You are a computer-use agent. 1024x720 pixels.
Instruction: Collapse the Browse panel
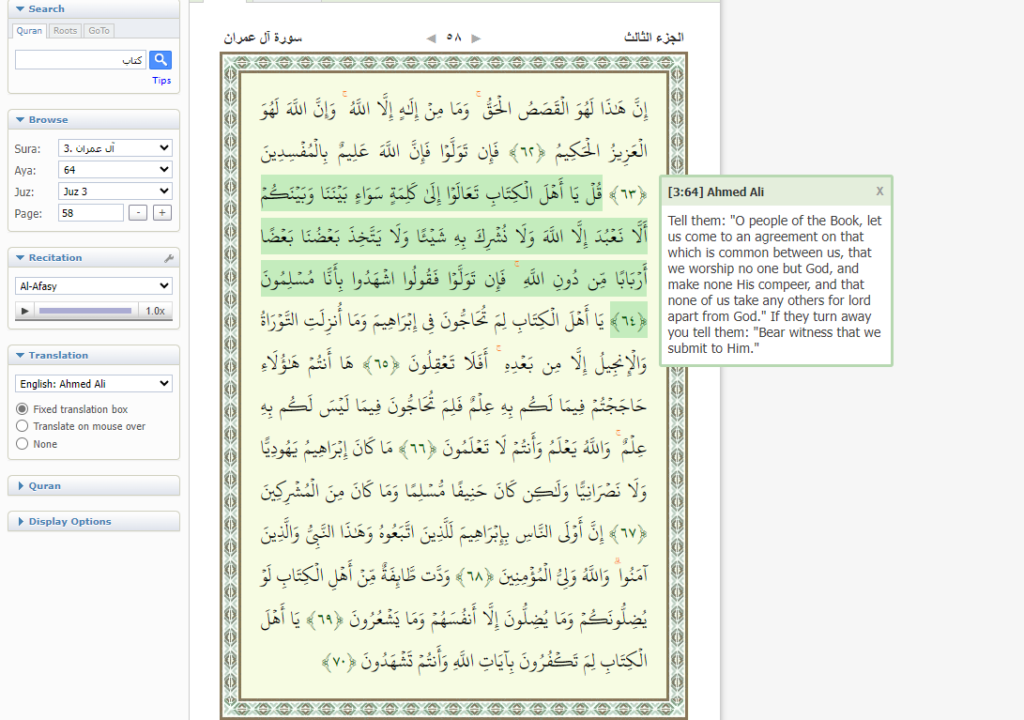[x=93, y=120]
